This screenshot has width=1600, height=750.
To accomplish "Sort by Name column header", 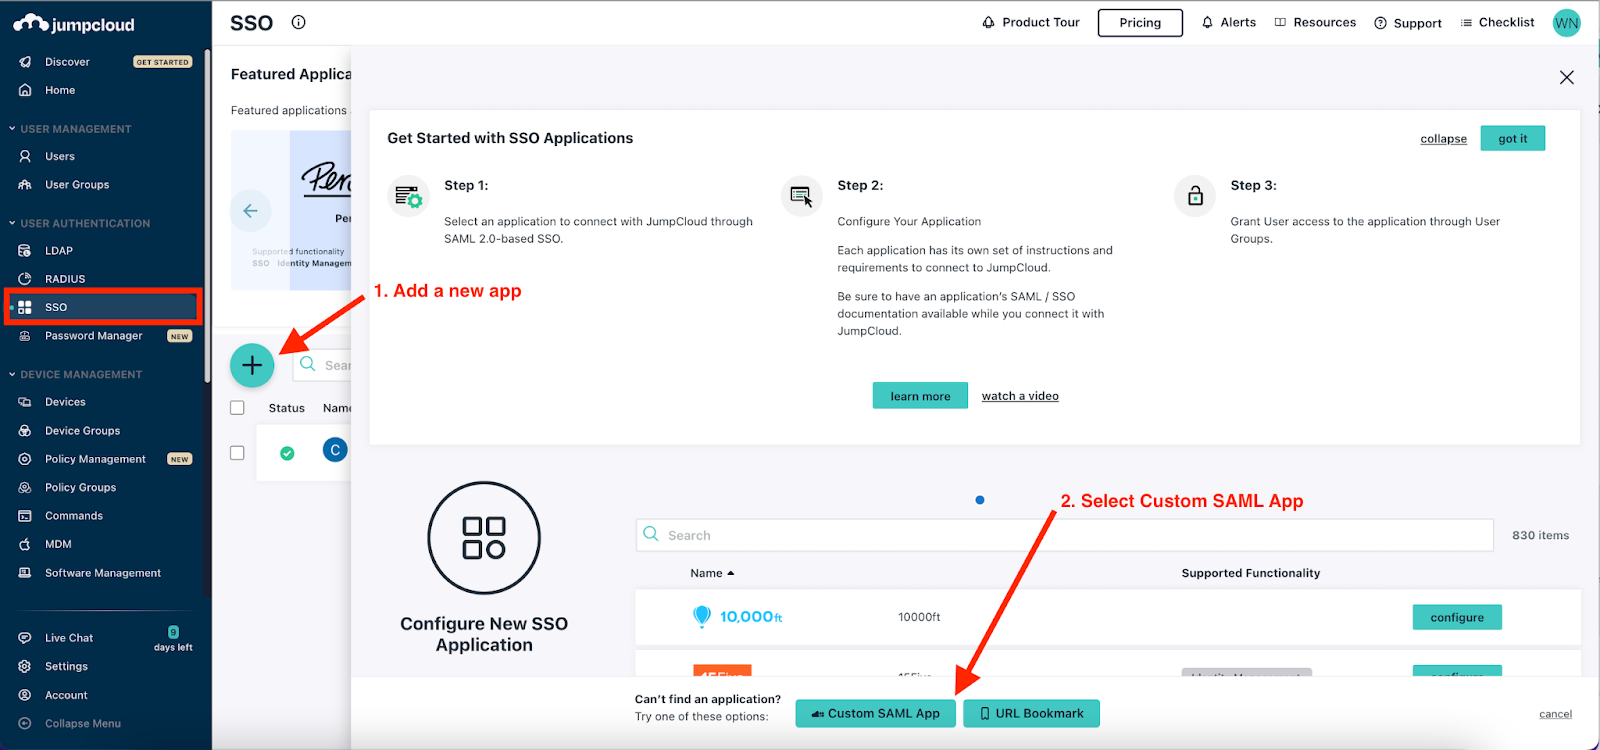I will (x=712, y=573).
